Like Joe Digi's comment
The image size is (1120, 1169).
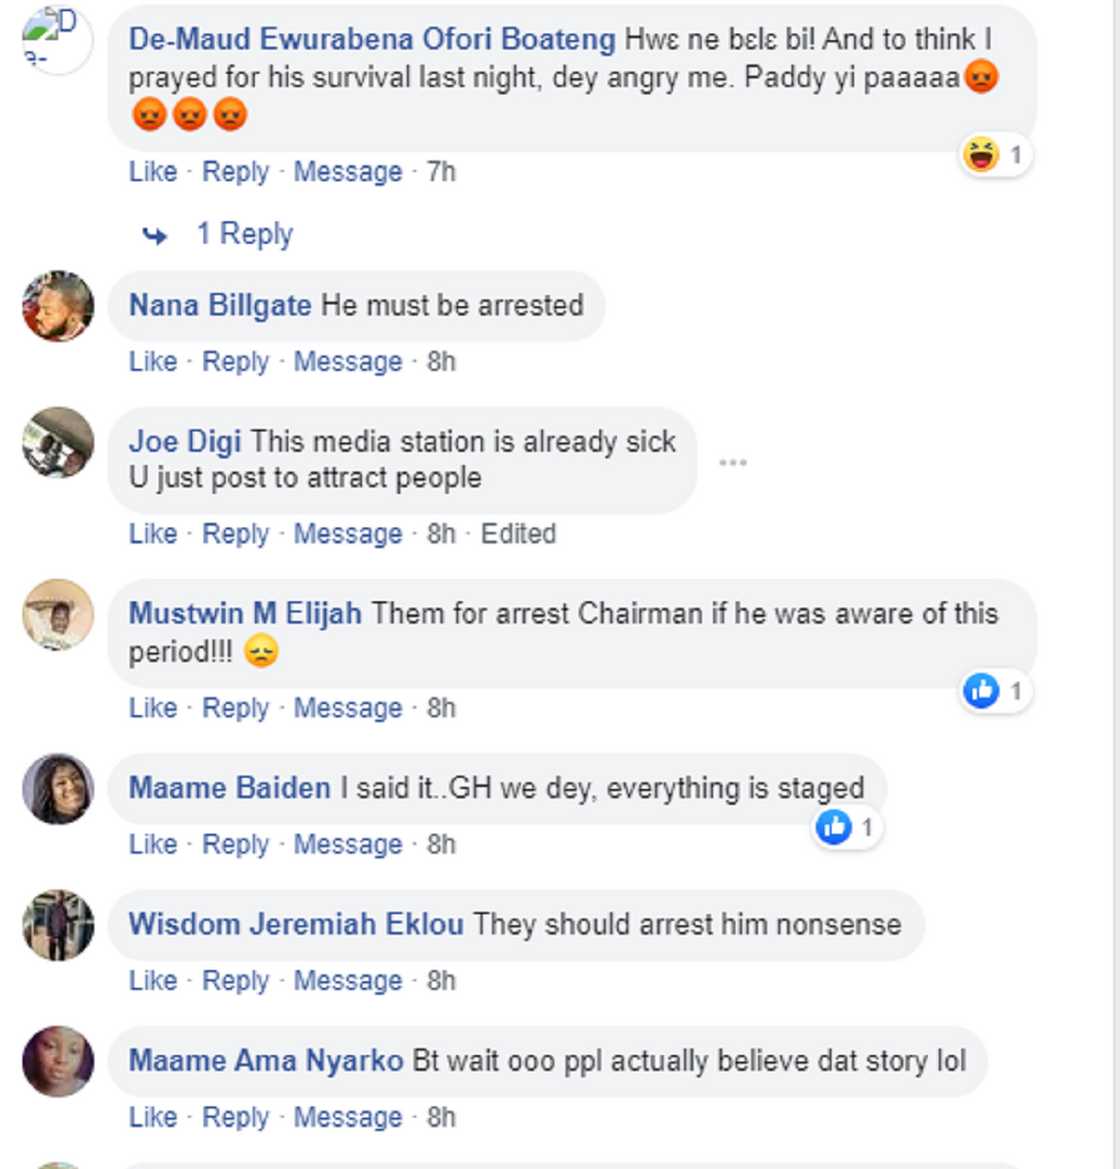(153, 533)
